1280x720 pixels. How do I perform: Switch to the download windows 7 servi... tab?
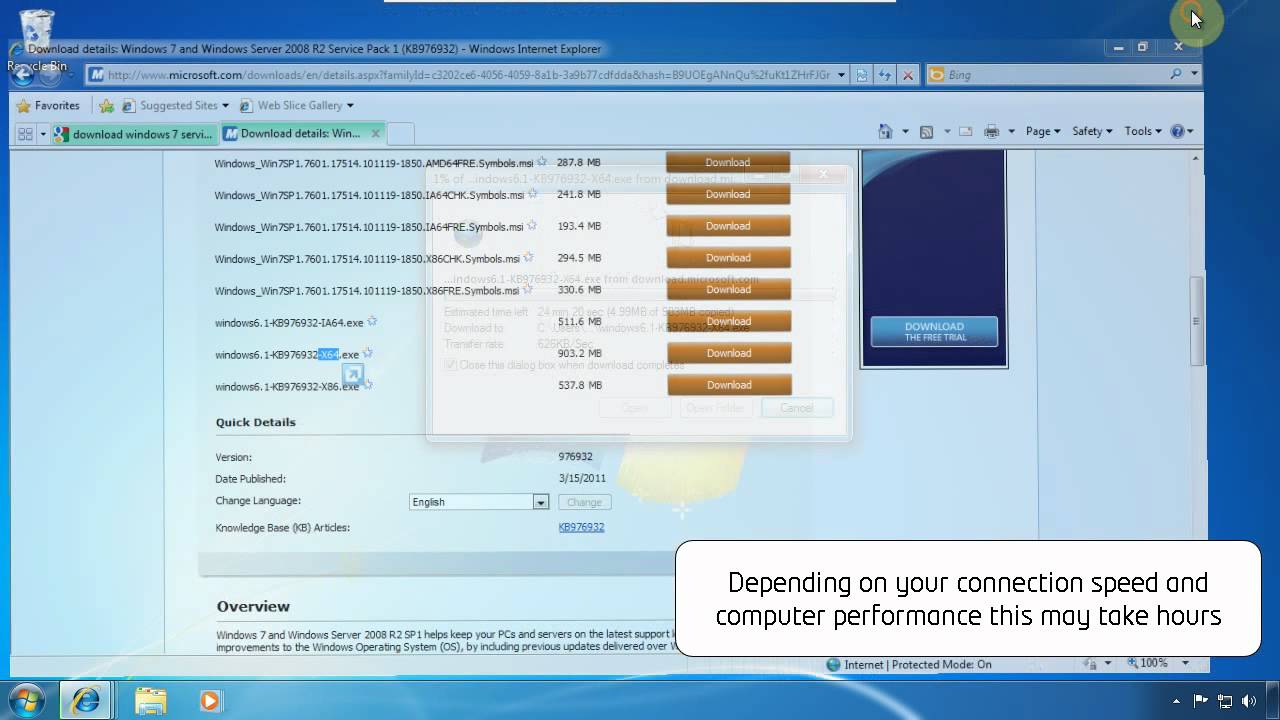coord(134,134)
